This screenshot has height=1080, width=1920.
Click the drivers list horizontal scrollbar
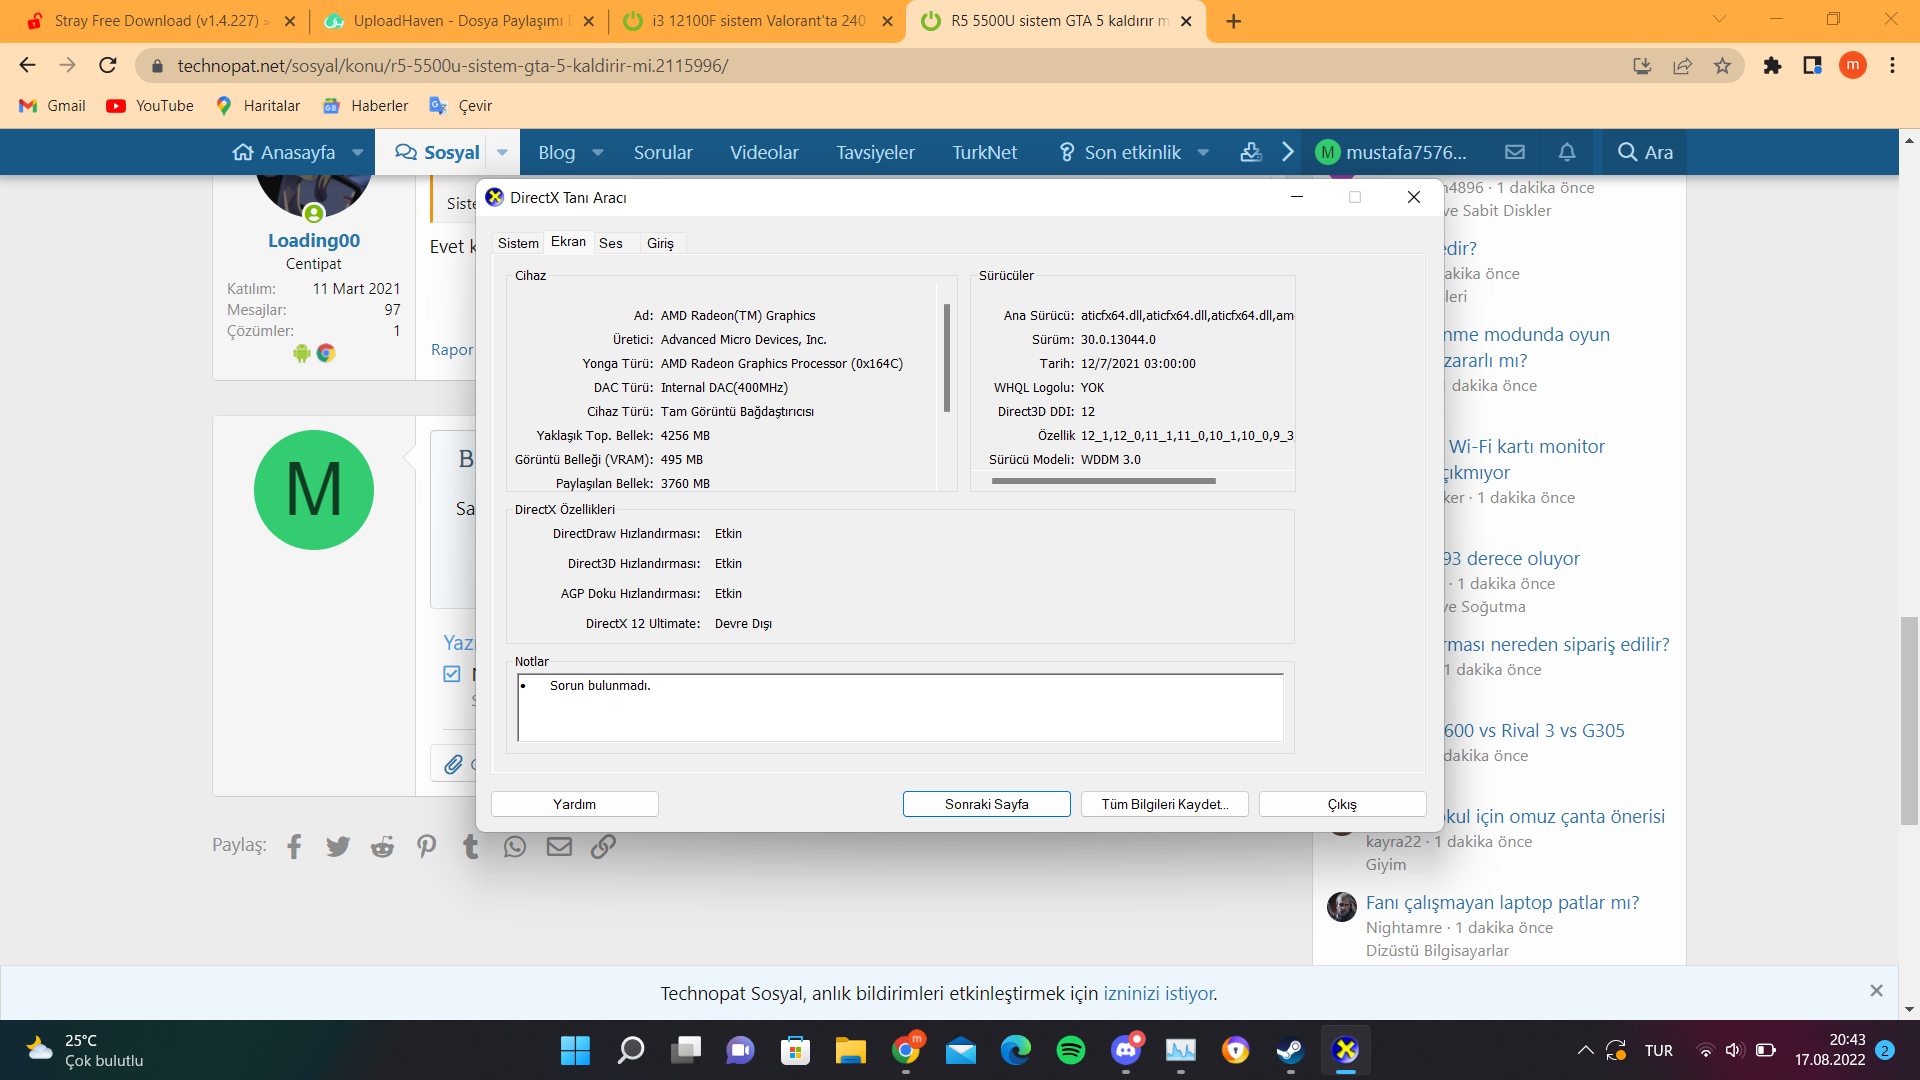click(x=1103, y=481)
